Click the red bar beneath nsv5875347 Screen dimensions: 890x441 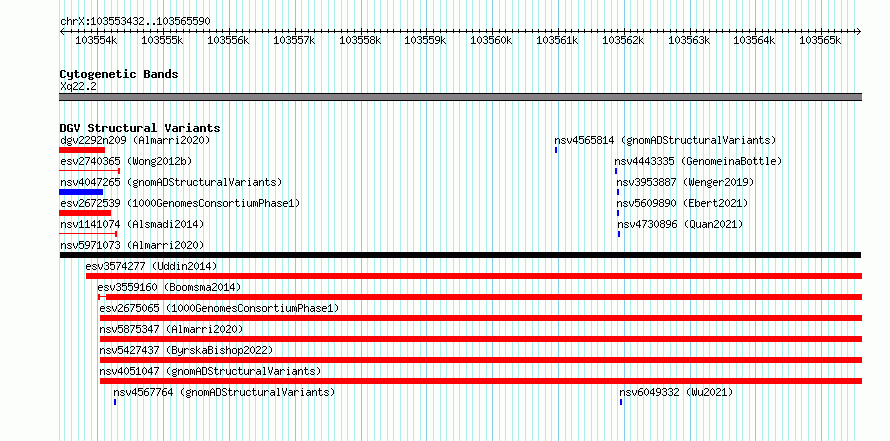481,339
